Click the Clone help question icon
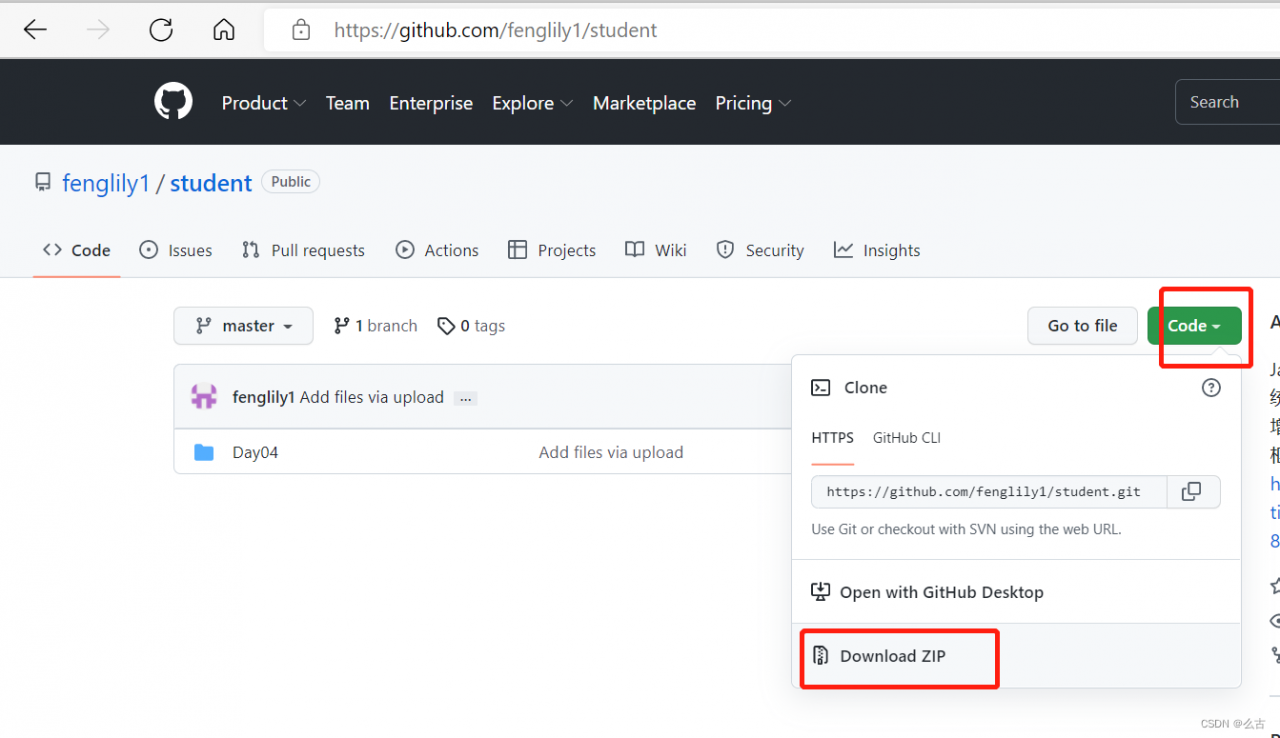Screen dimensions: 1280x738 pyautogui.click(x=1211, y=388)
